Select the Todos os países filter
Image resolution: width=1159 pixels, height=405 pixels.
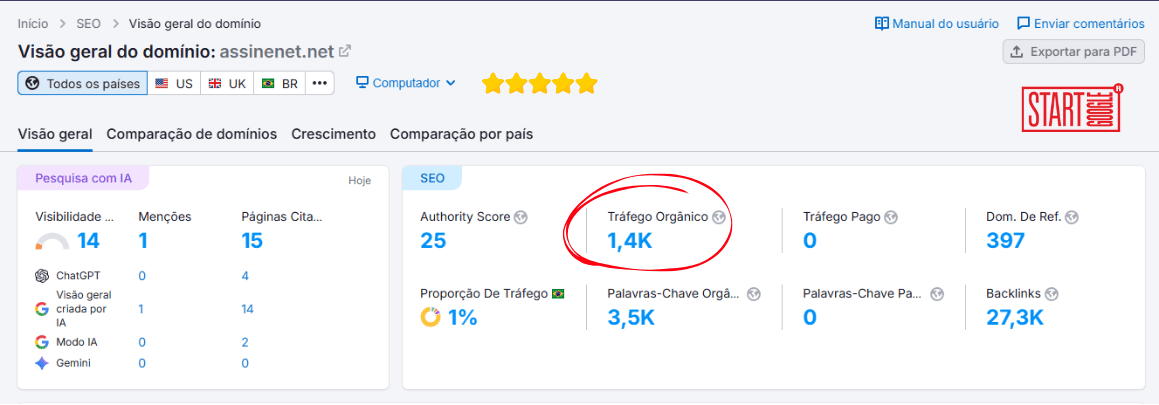click(x=83, y=83)
